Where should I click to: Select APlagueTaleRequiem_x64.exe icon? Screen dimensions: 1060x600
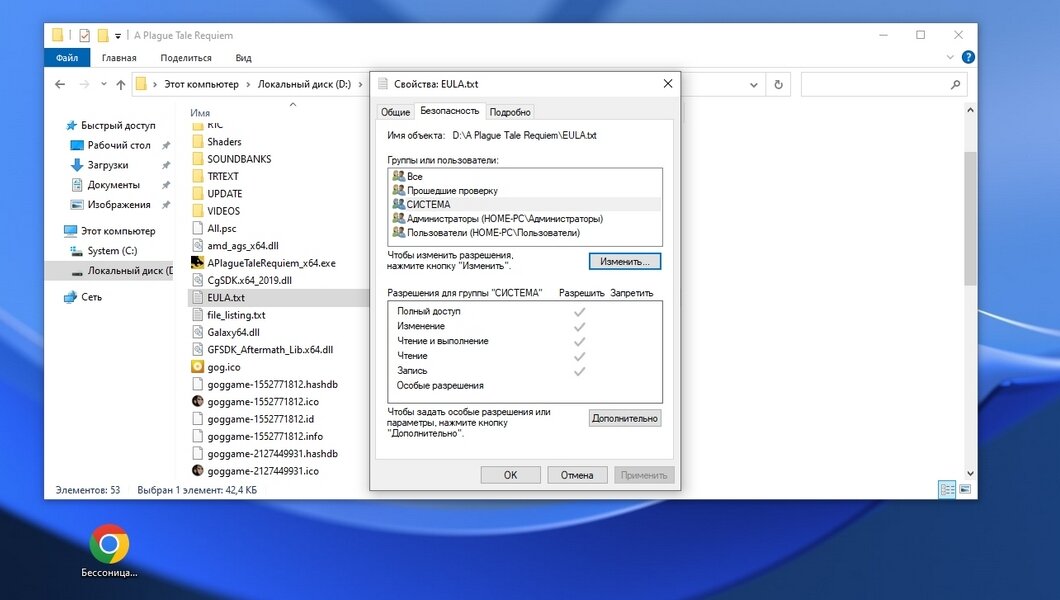coord(197,263)
